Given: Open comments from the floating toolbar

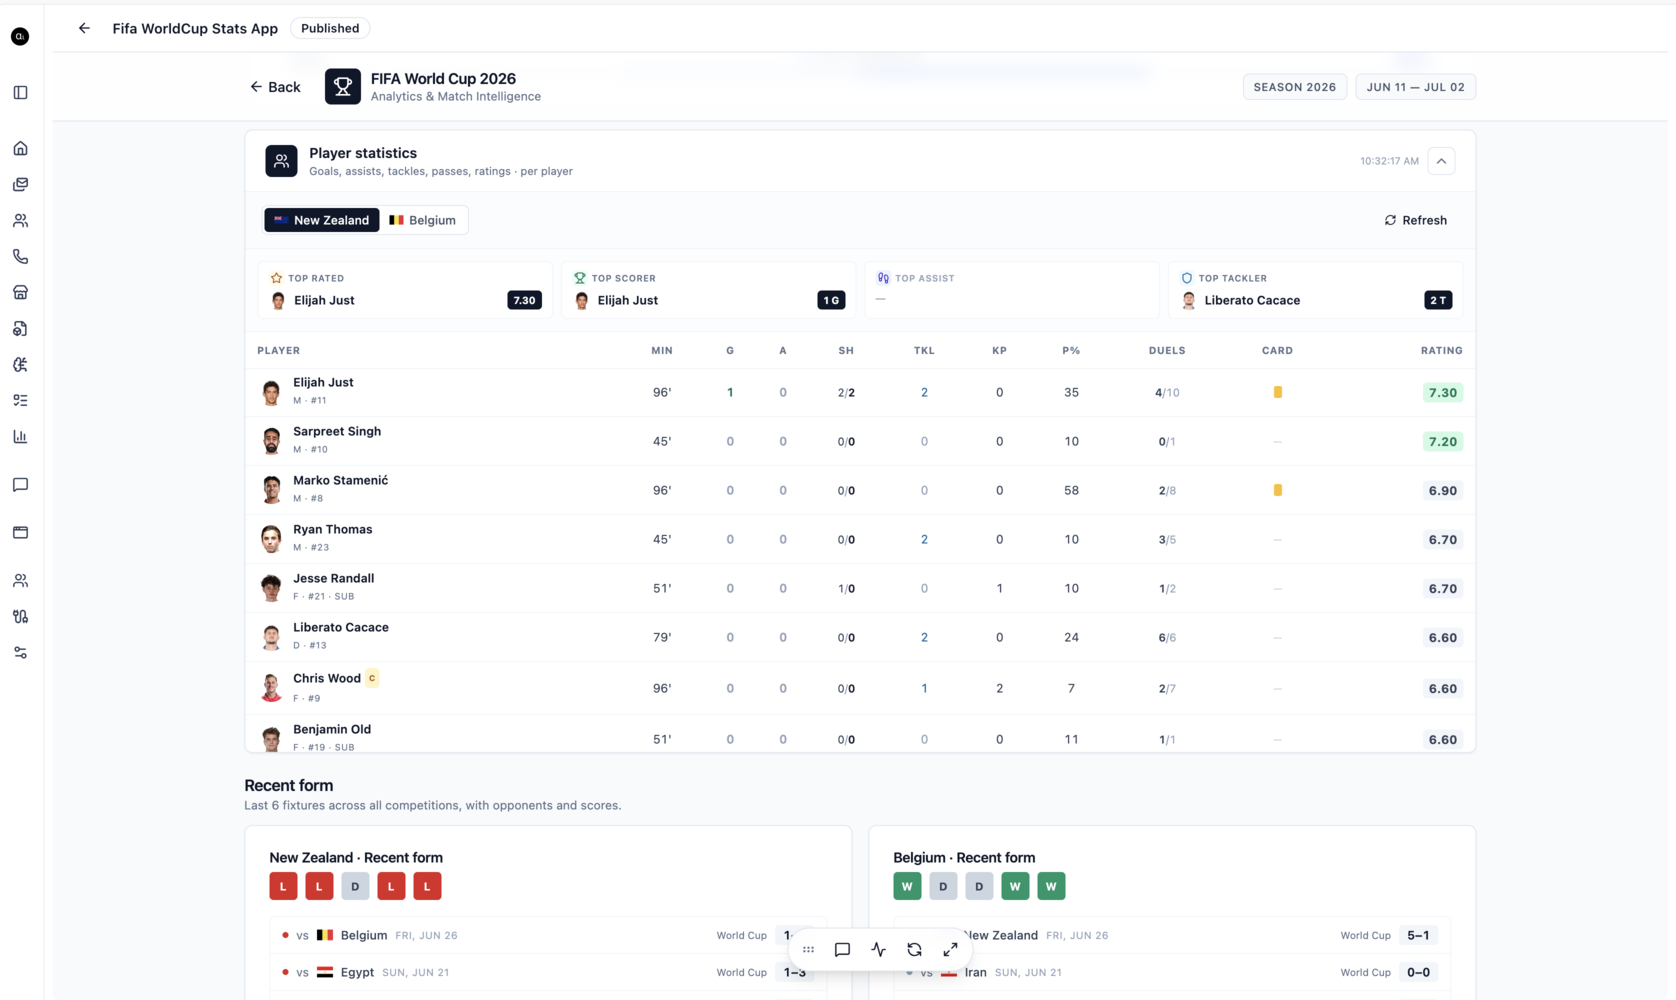Looking at the screenshot, I should point(842,949).
